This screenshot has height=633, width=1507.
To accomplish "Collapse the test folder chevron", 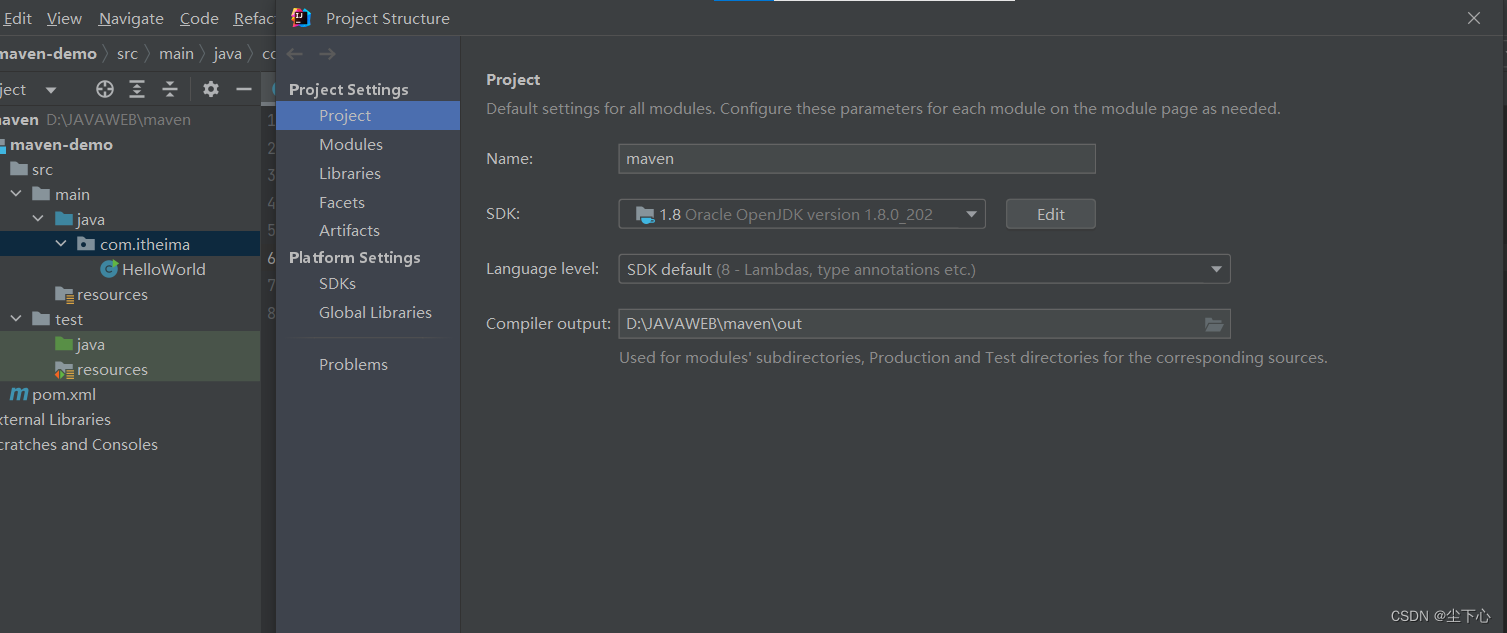I will click(x=16, y=319).
